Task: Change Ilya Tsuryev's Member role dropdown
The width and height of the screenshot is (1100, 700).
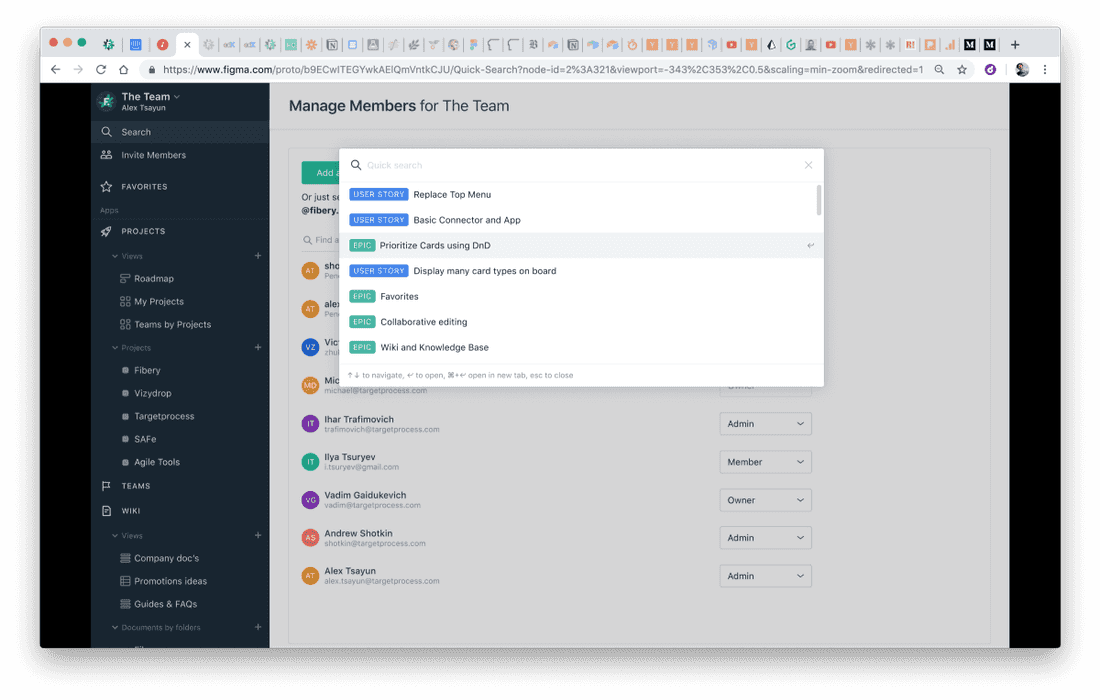Action: [x=765, y=461]
